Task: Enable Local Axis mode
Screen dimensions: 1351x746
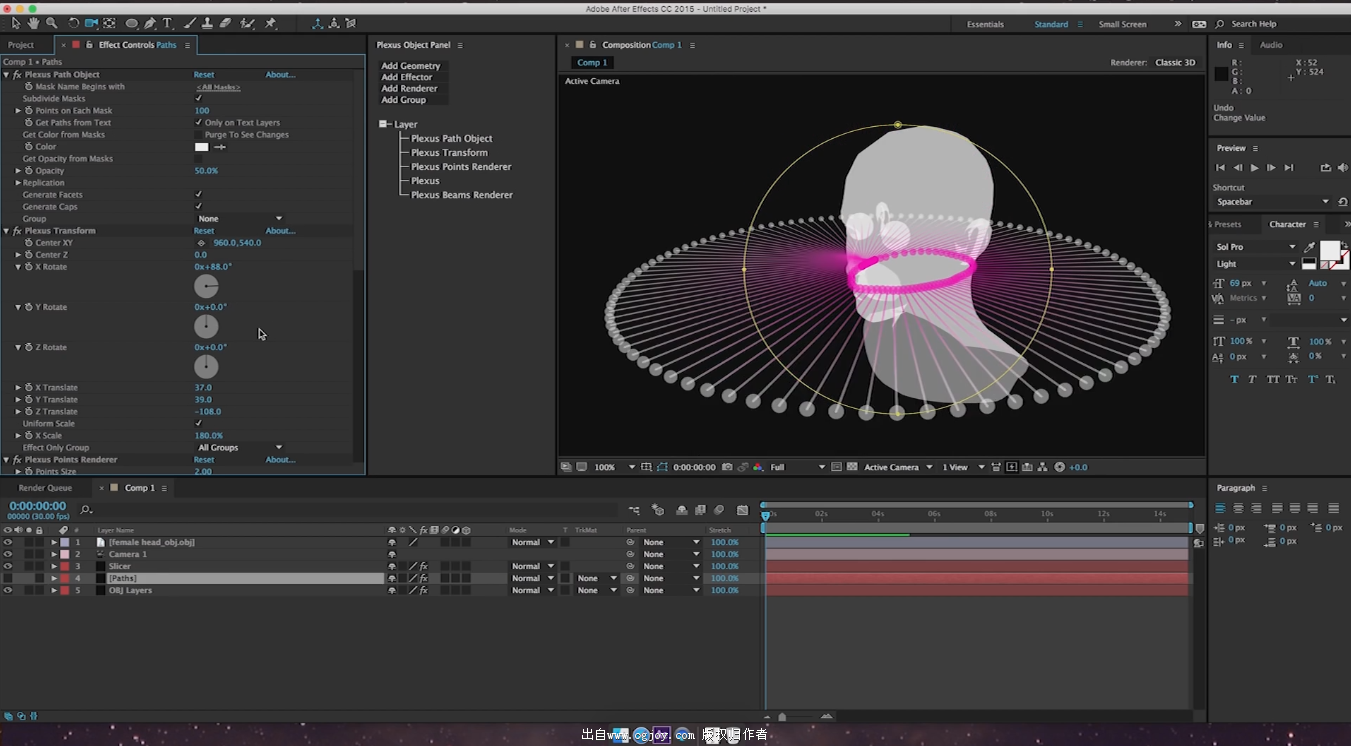Action: tap(317, 23)
